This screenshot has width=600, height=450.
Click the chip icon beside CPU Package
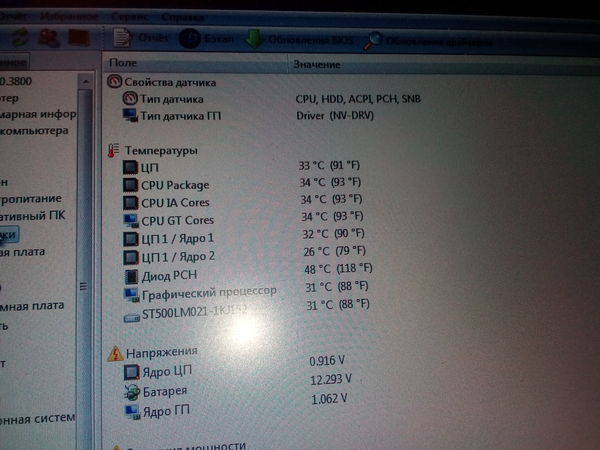pos(130,185)
